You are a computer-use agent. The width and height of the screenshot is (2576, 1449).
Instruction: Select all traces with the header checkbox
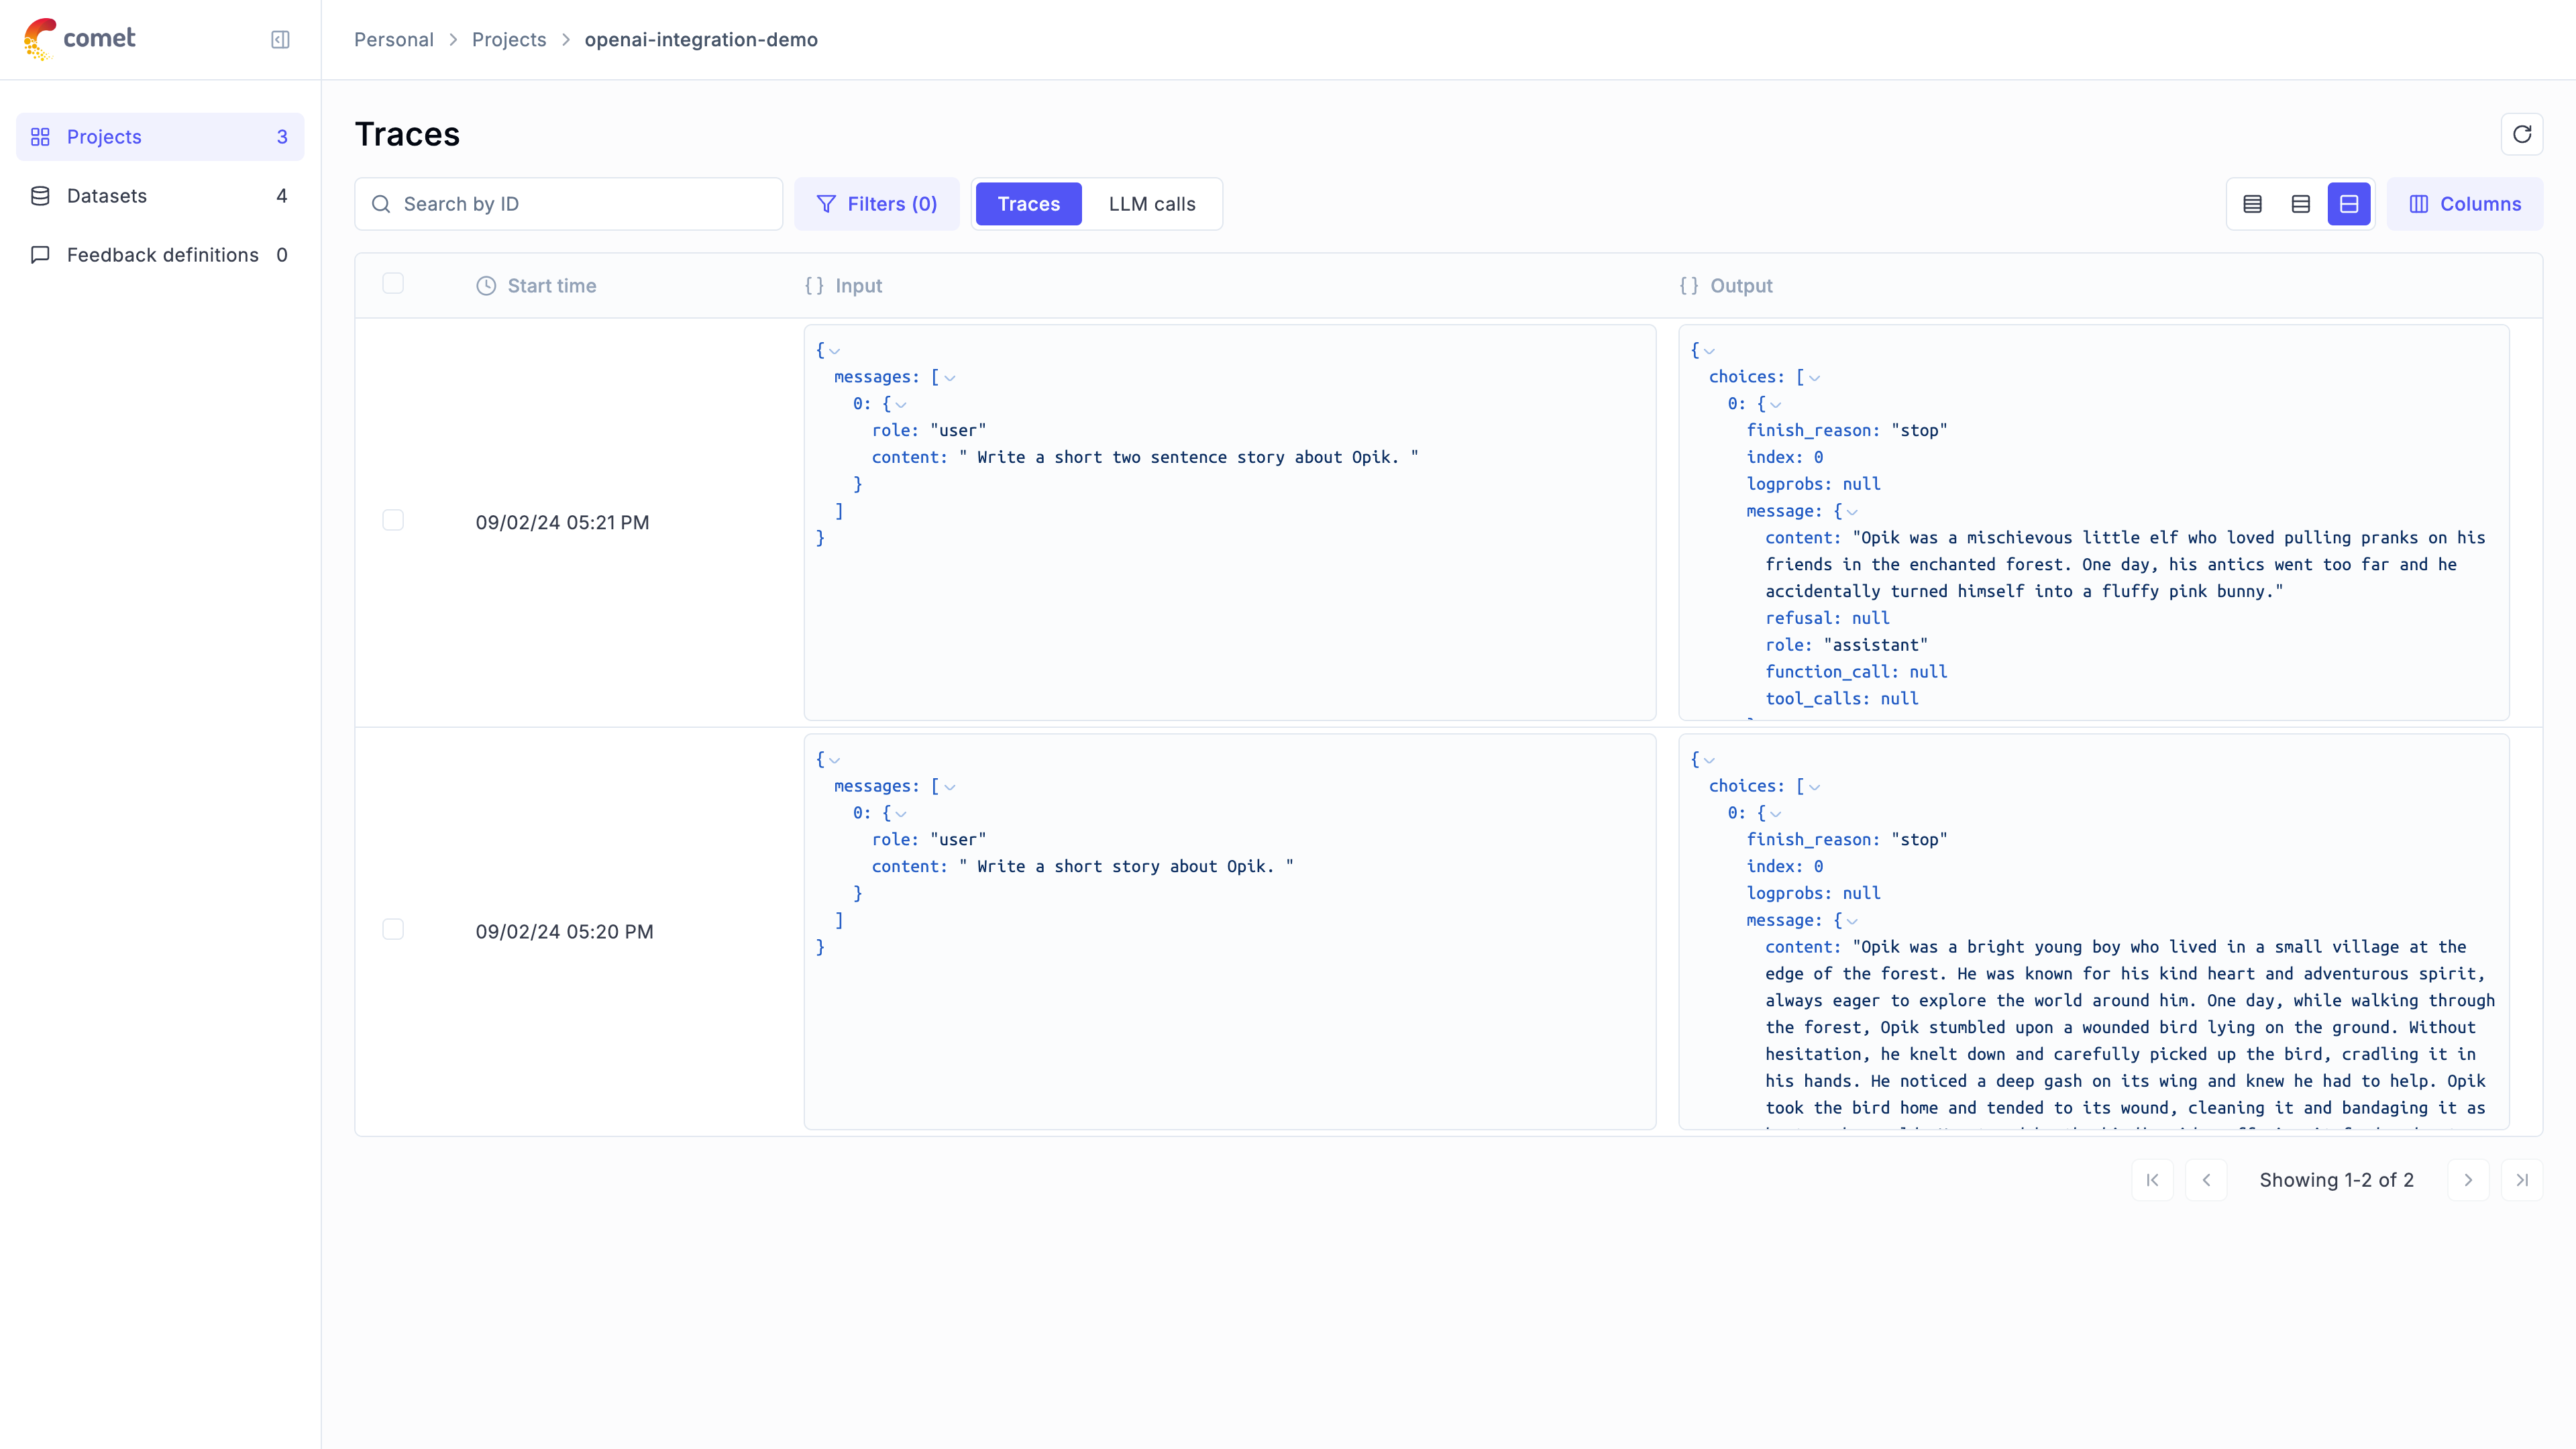tap(393, 283)
